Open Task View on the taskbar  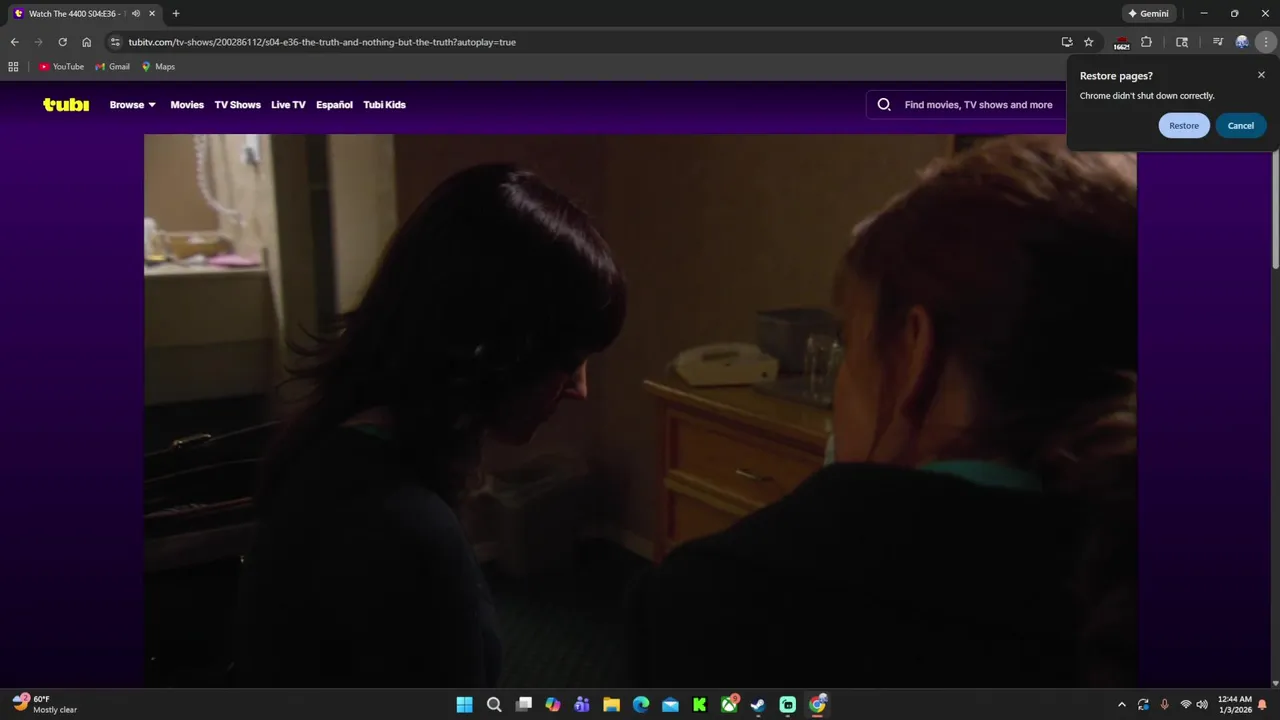tap(524, 705)
